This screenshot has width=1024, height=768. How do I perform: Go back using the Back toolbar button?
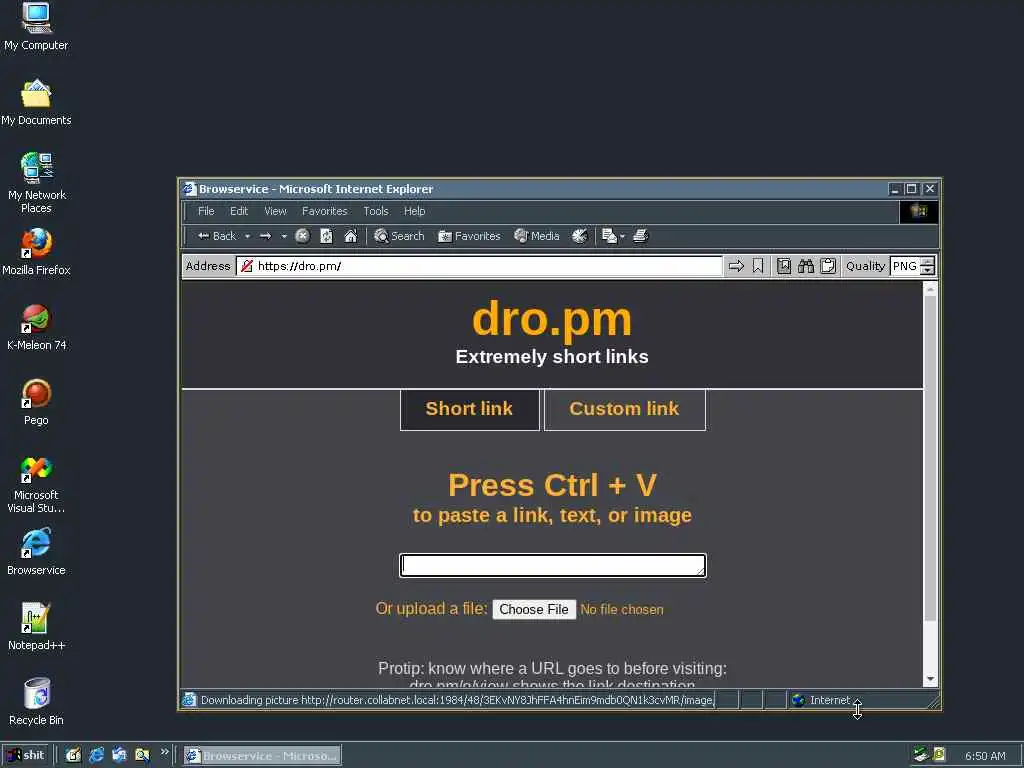(217, 236)
